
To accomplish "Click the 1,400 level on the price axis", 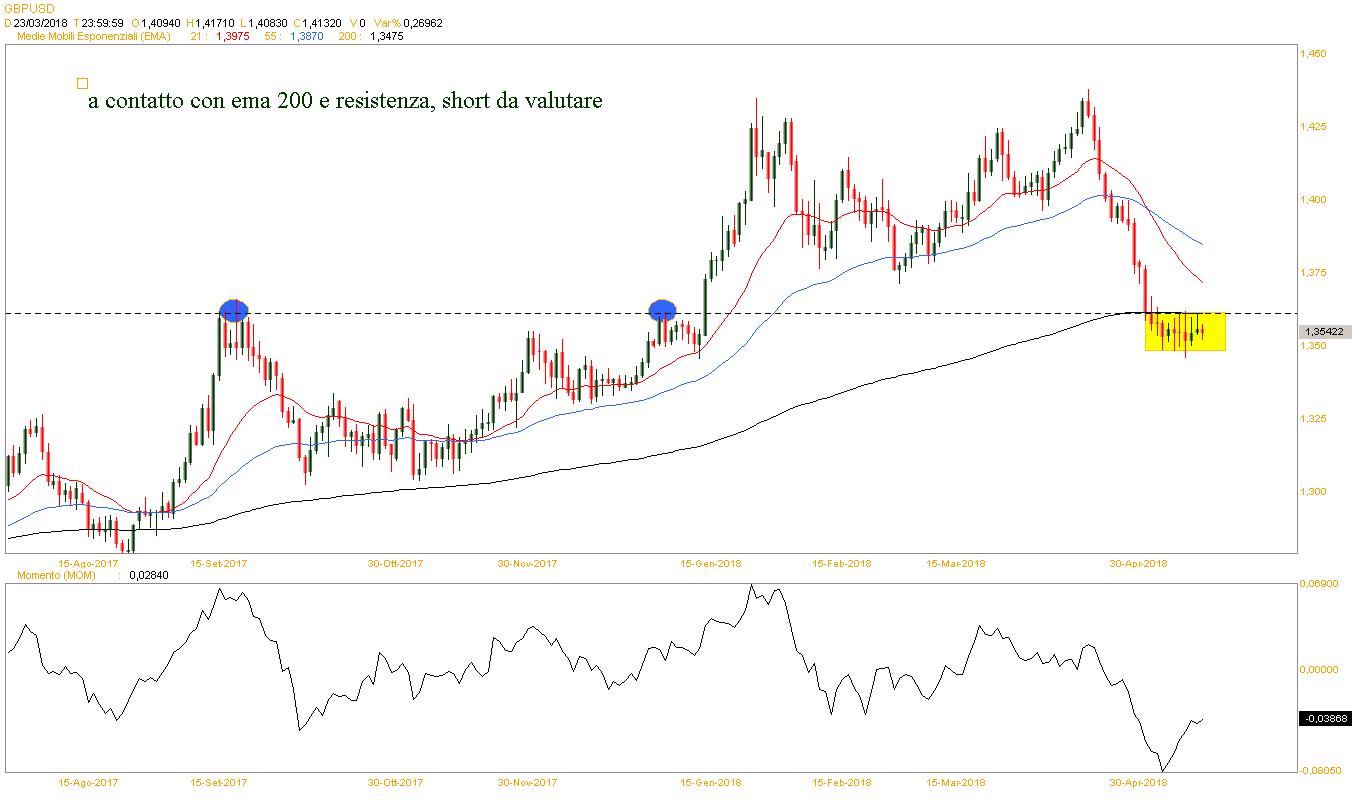I will pyautogui.click(x=1312, y=200).
